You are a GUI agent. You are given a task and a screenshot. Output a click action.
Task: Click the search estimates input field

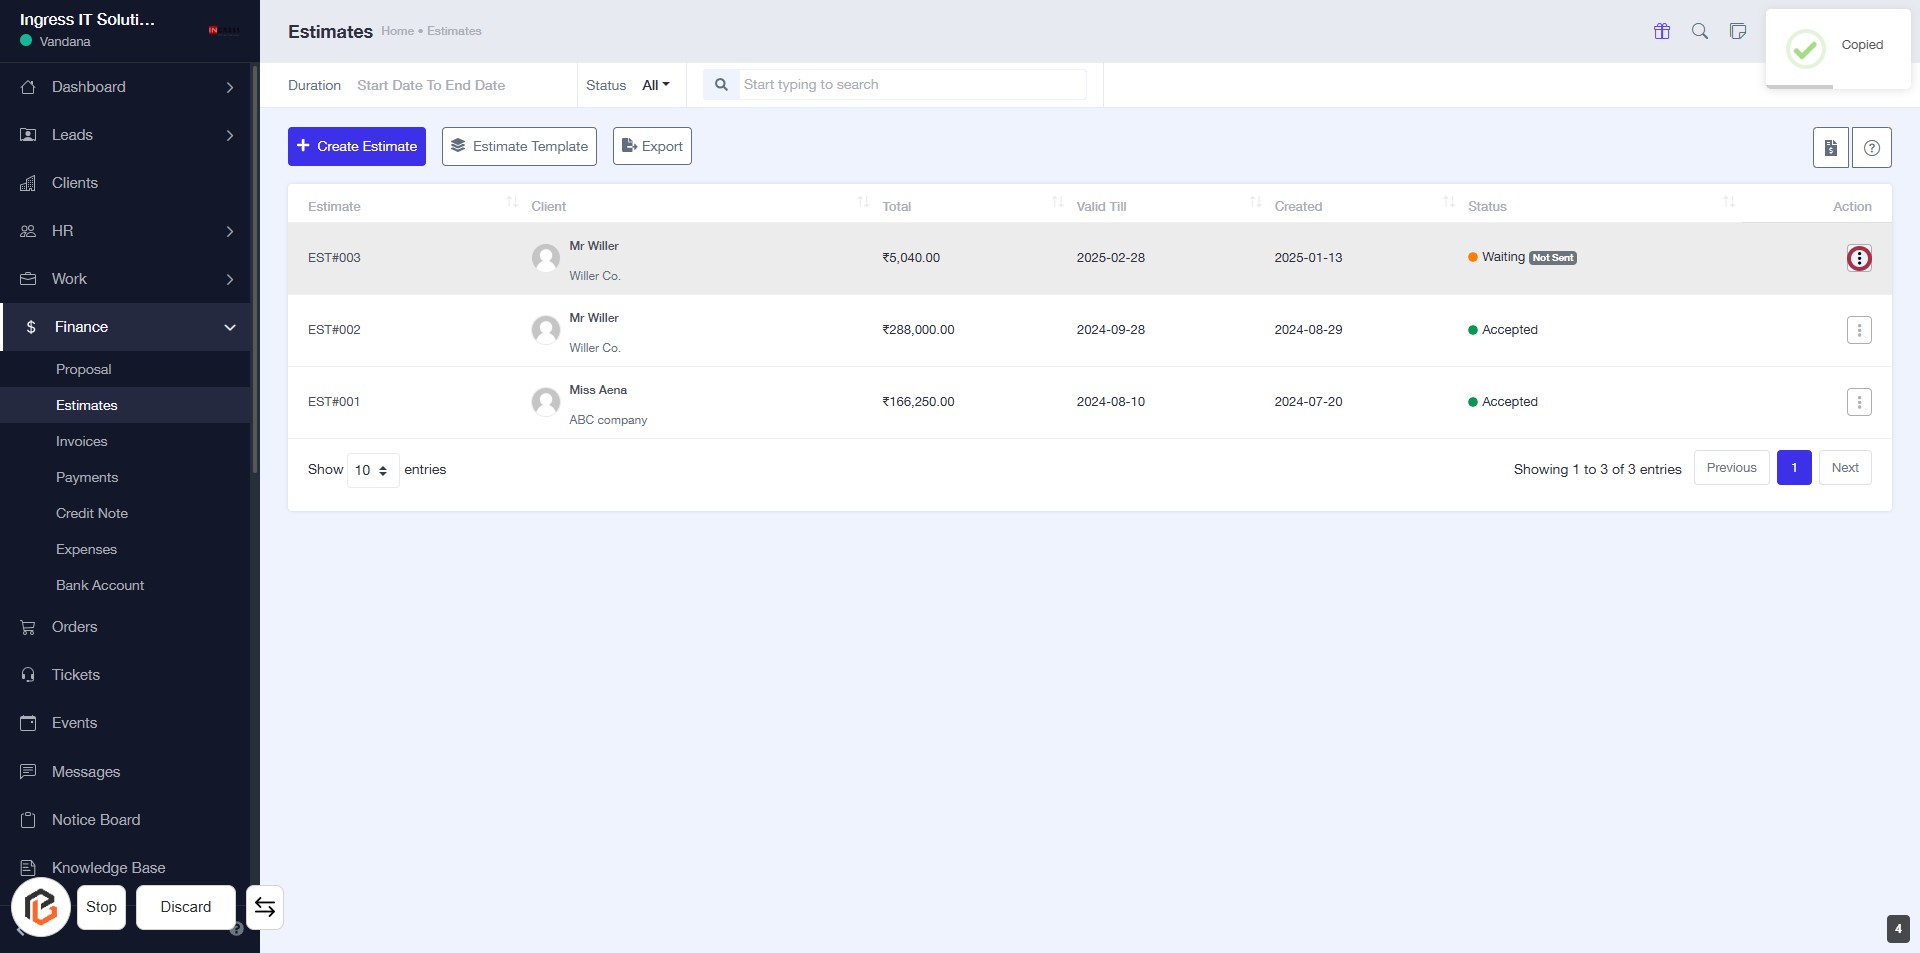pos(912,85)
